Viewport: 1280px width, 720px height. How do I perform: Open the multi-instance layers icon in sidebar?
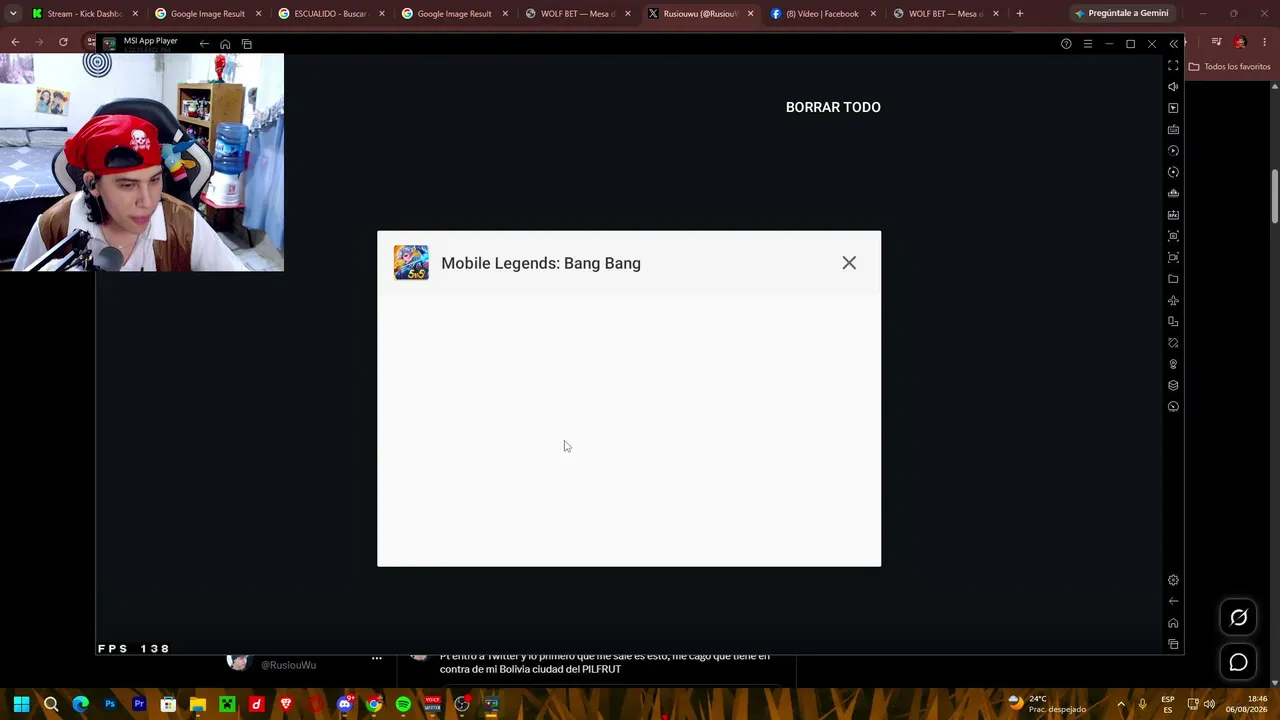pyautogui.click(x=1173, y=385)
